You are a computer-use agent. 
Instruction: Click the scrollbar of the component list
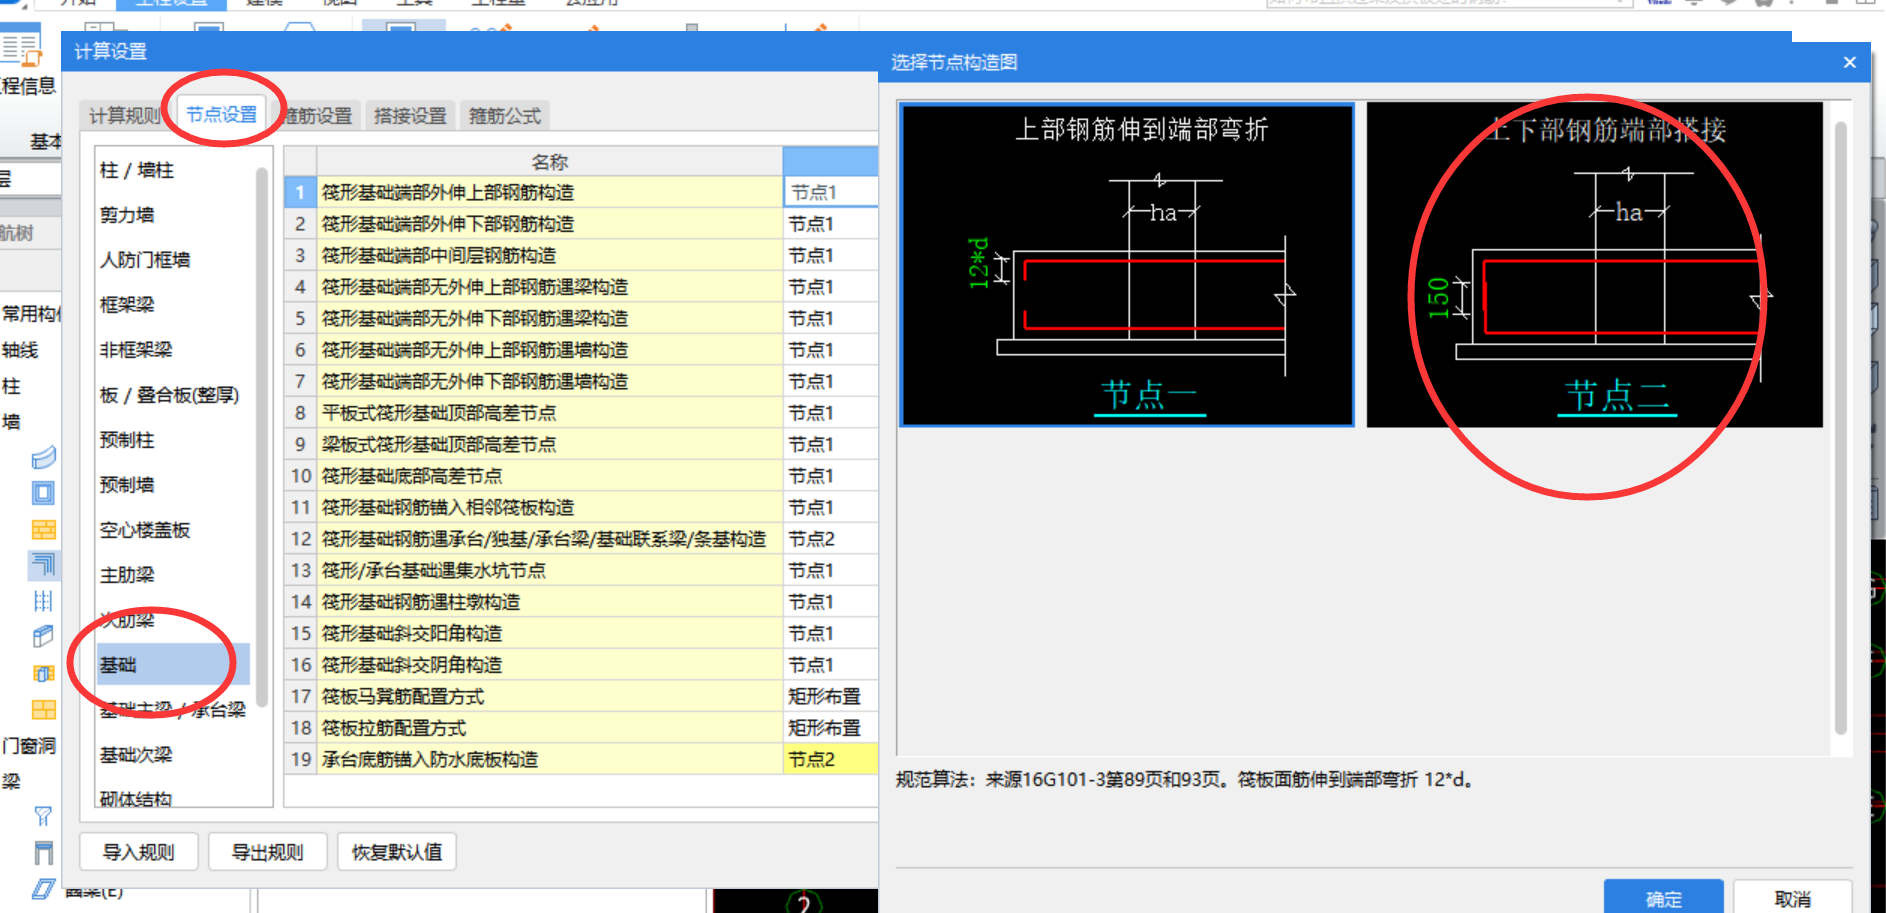point(262,437)
